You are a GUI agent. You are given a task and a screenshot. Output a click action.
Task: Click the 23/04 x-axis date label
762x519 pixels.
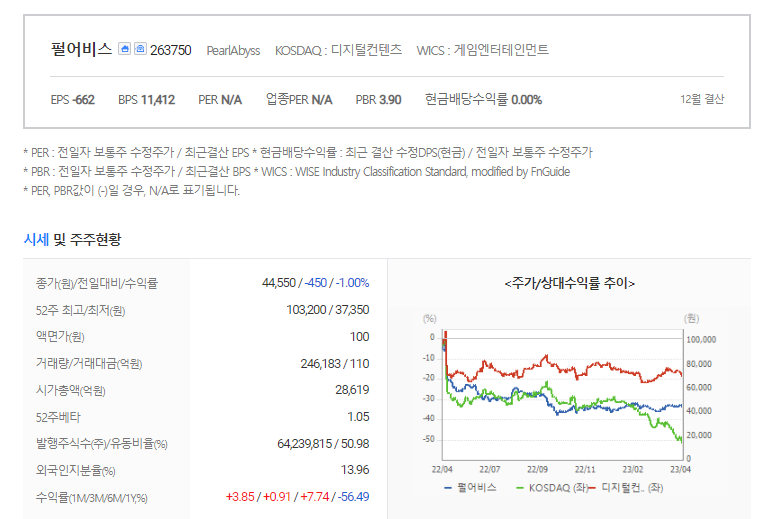(680, 469)
